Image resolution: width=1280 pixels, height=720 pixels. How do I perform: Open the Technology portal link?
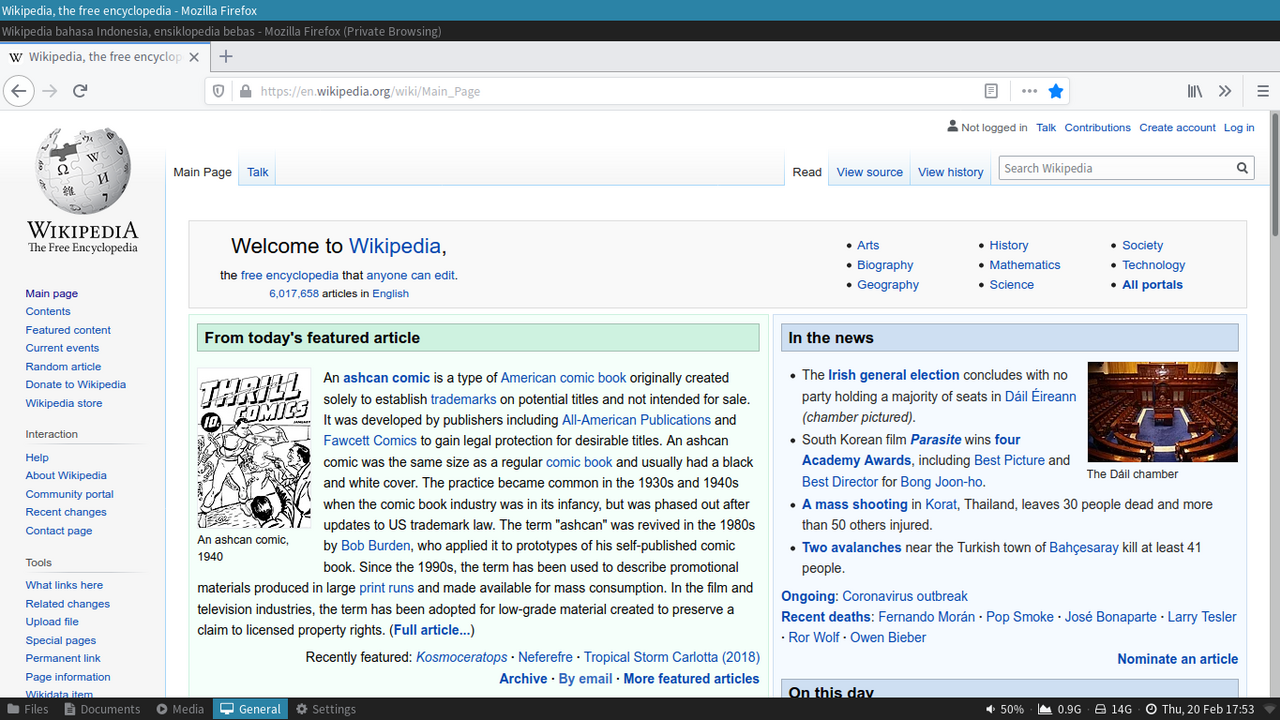1153,265
